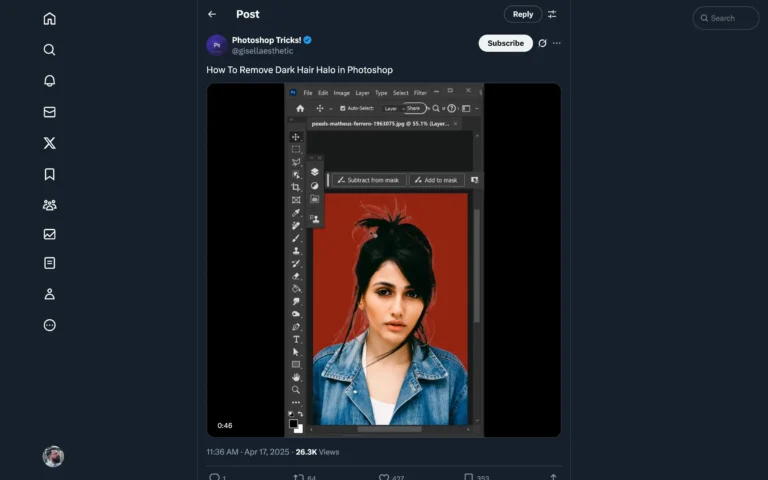Open reply sort settings sliders icon
768x480 pixels.
552,14
